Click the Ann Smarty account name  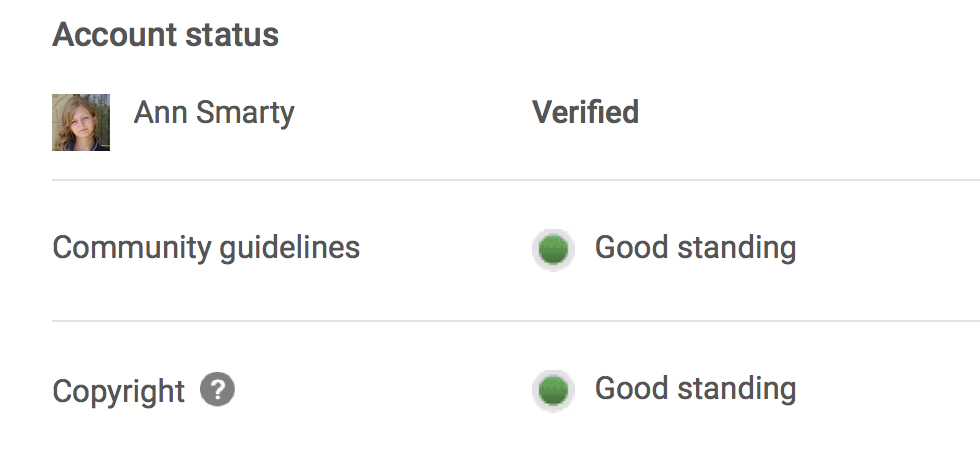[x=214, y=114]
